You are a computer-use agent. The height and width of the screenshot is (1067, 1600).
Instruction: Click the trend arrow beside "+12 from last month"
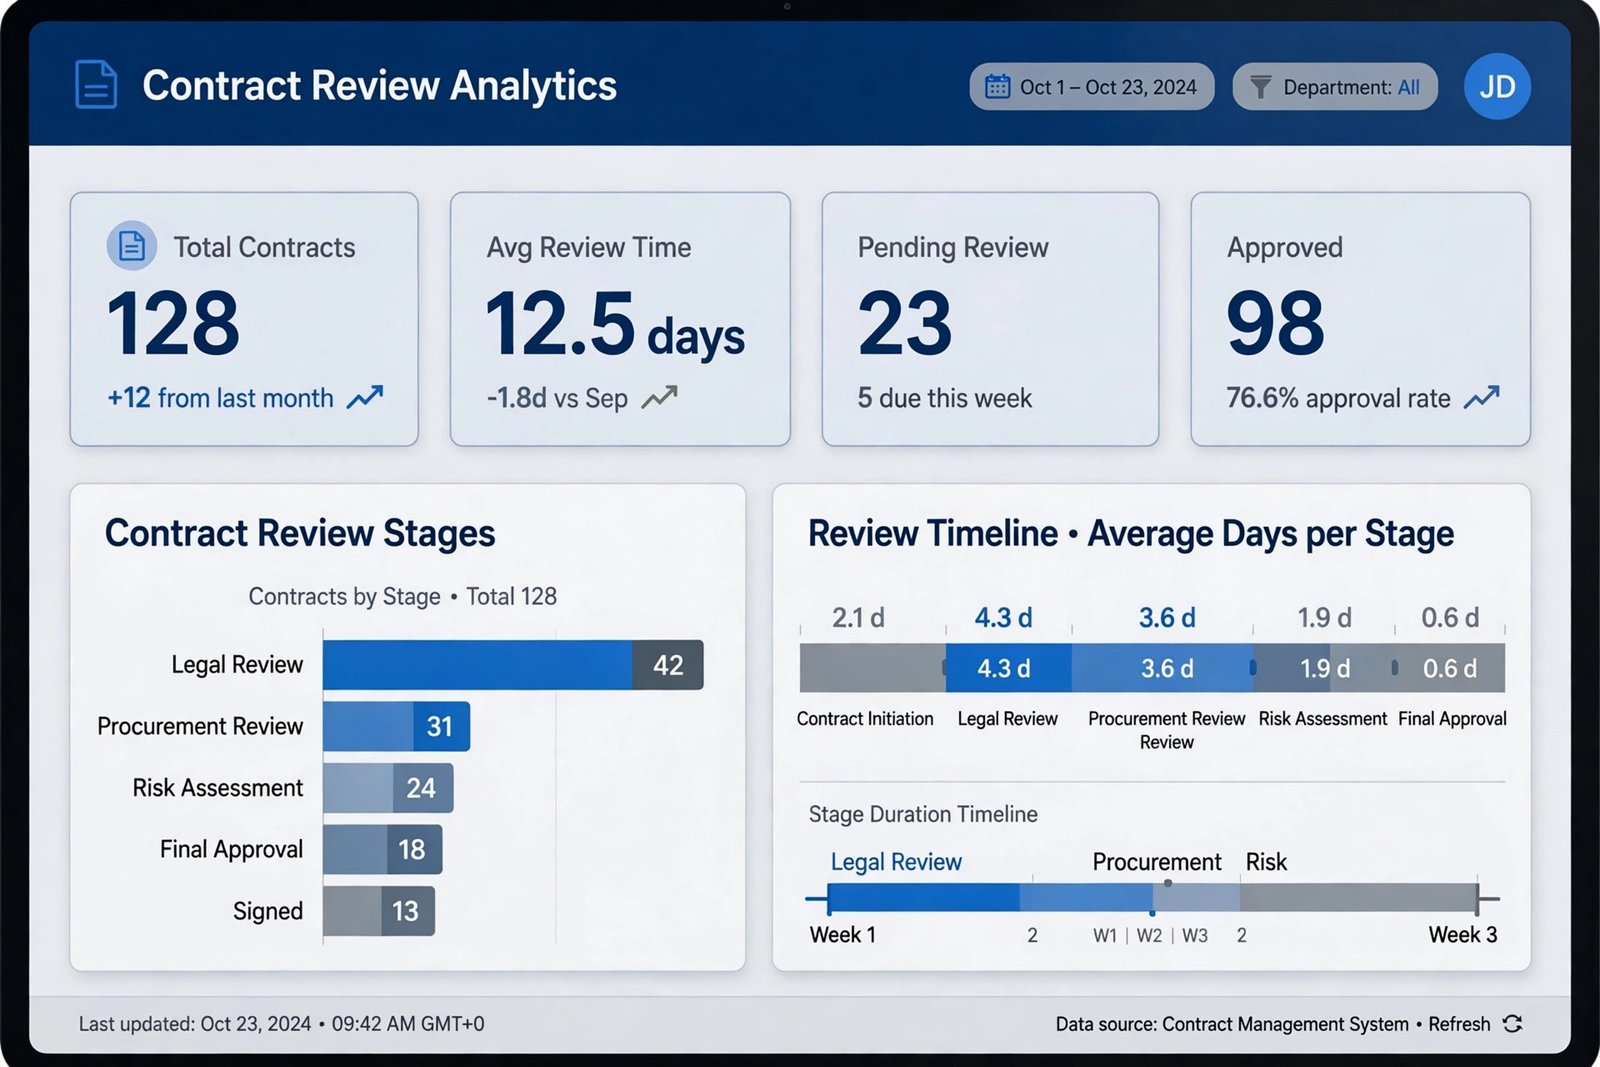[365, 397]
